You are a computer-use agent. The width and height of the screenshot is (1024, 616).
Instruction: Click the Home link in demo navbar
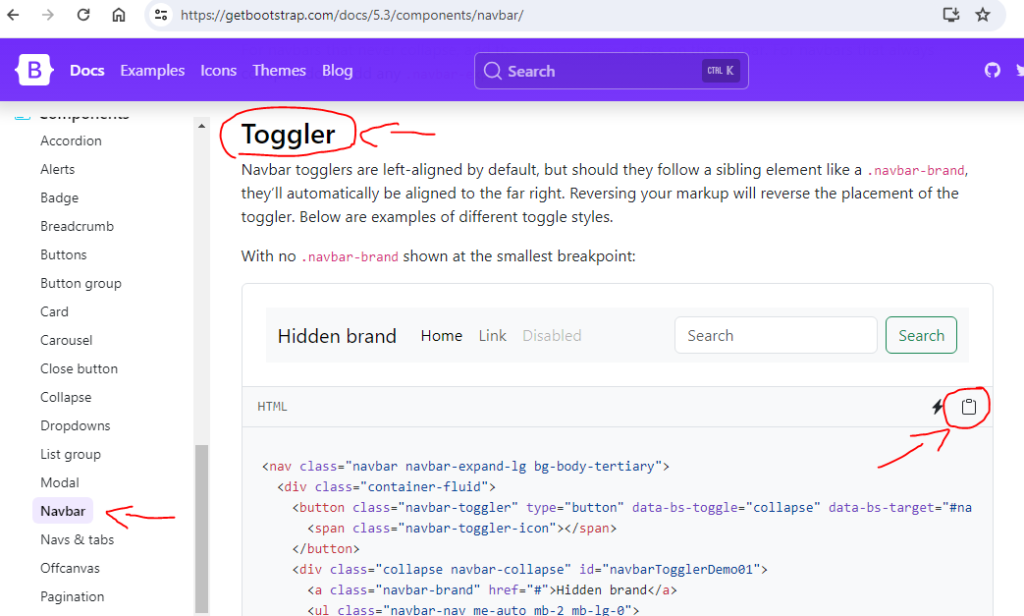point(441,336)
